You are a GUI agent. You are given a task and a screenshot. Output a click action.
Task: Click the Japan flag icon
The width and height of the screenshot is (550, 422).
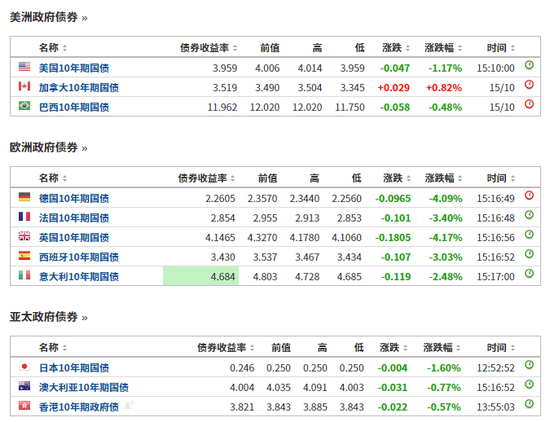(x=24, y=367)
